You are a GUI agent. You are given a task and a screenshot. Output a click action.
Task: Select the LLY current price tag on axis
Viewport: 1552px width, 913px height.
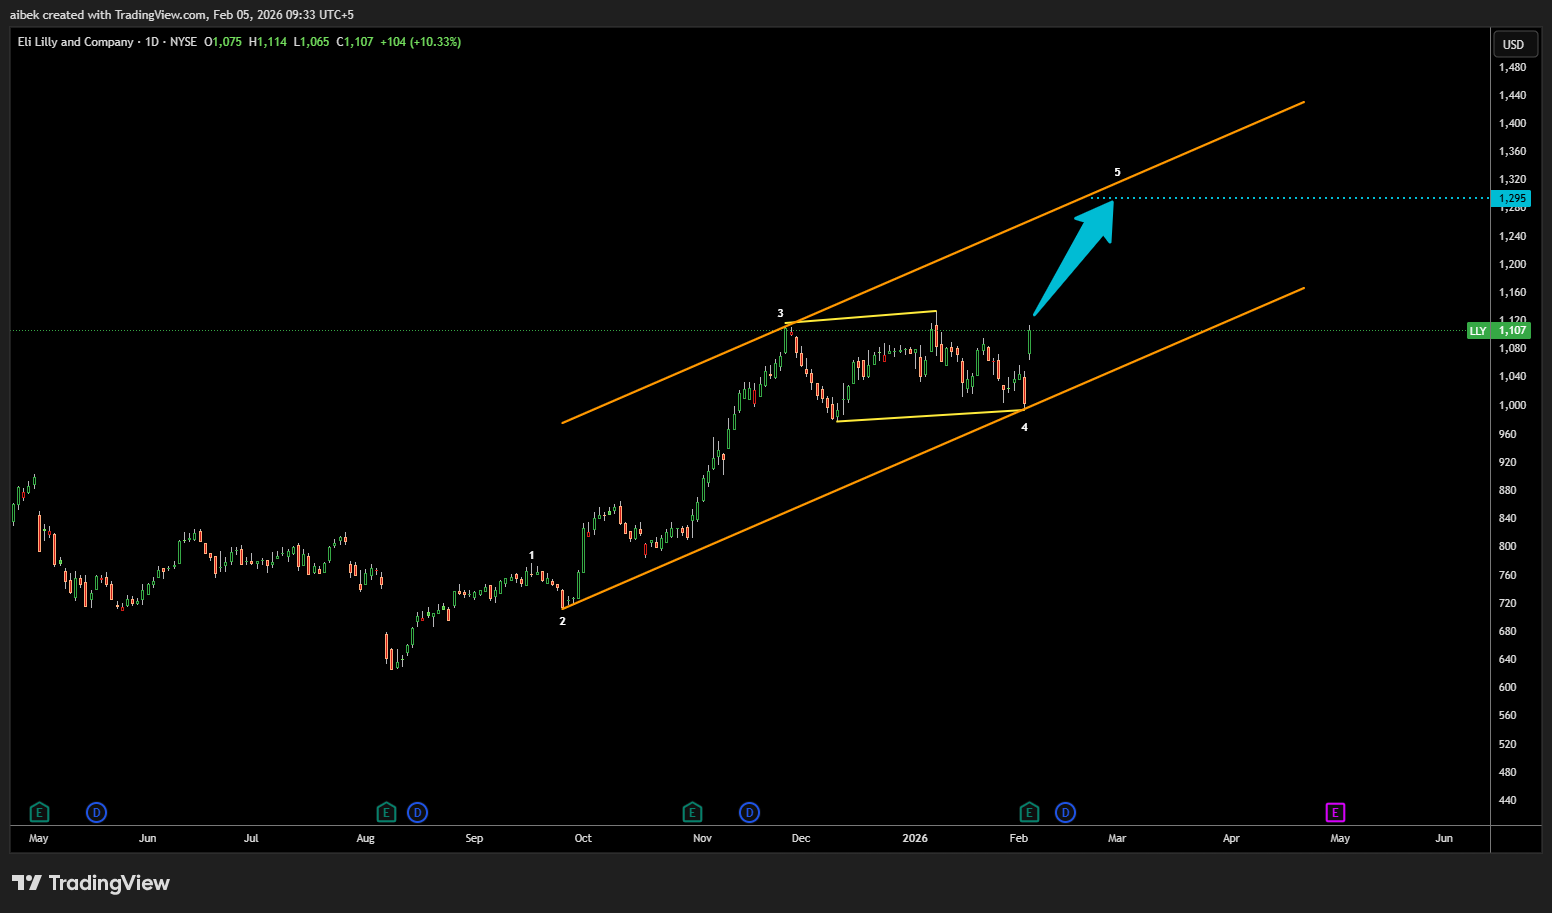click(1498, 331)
